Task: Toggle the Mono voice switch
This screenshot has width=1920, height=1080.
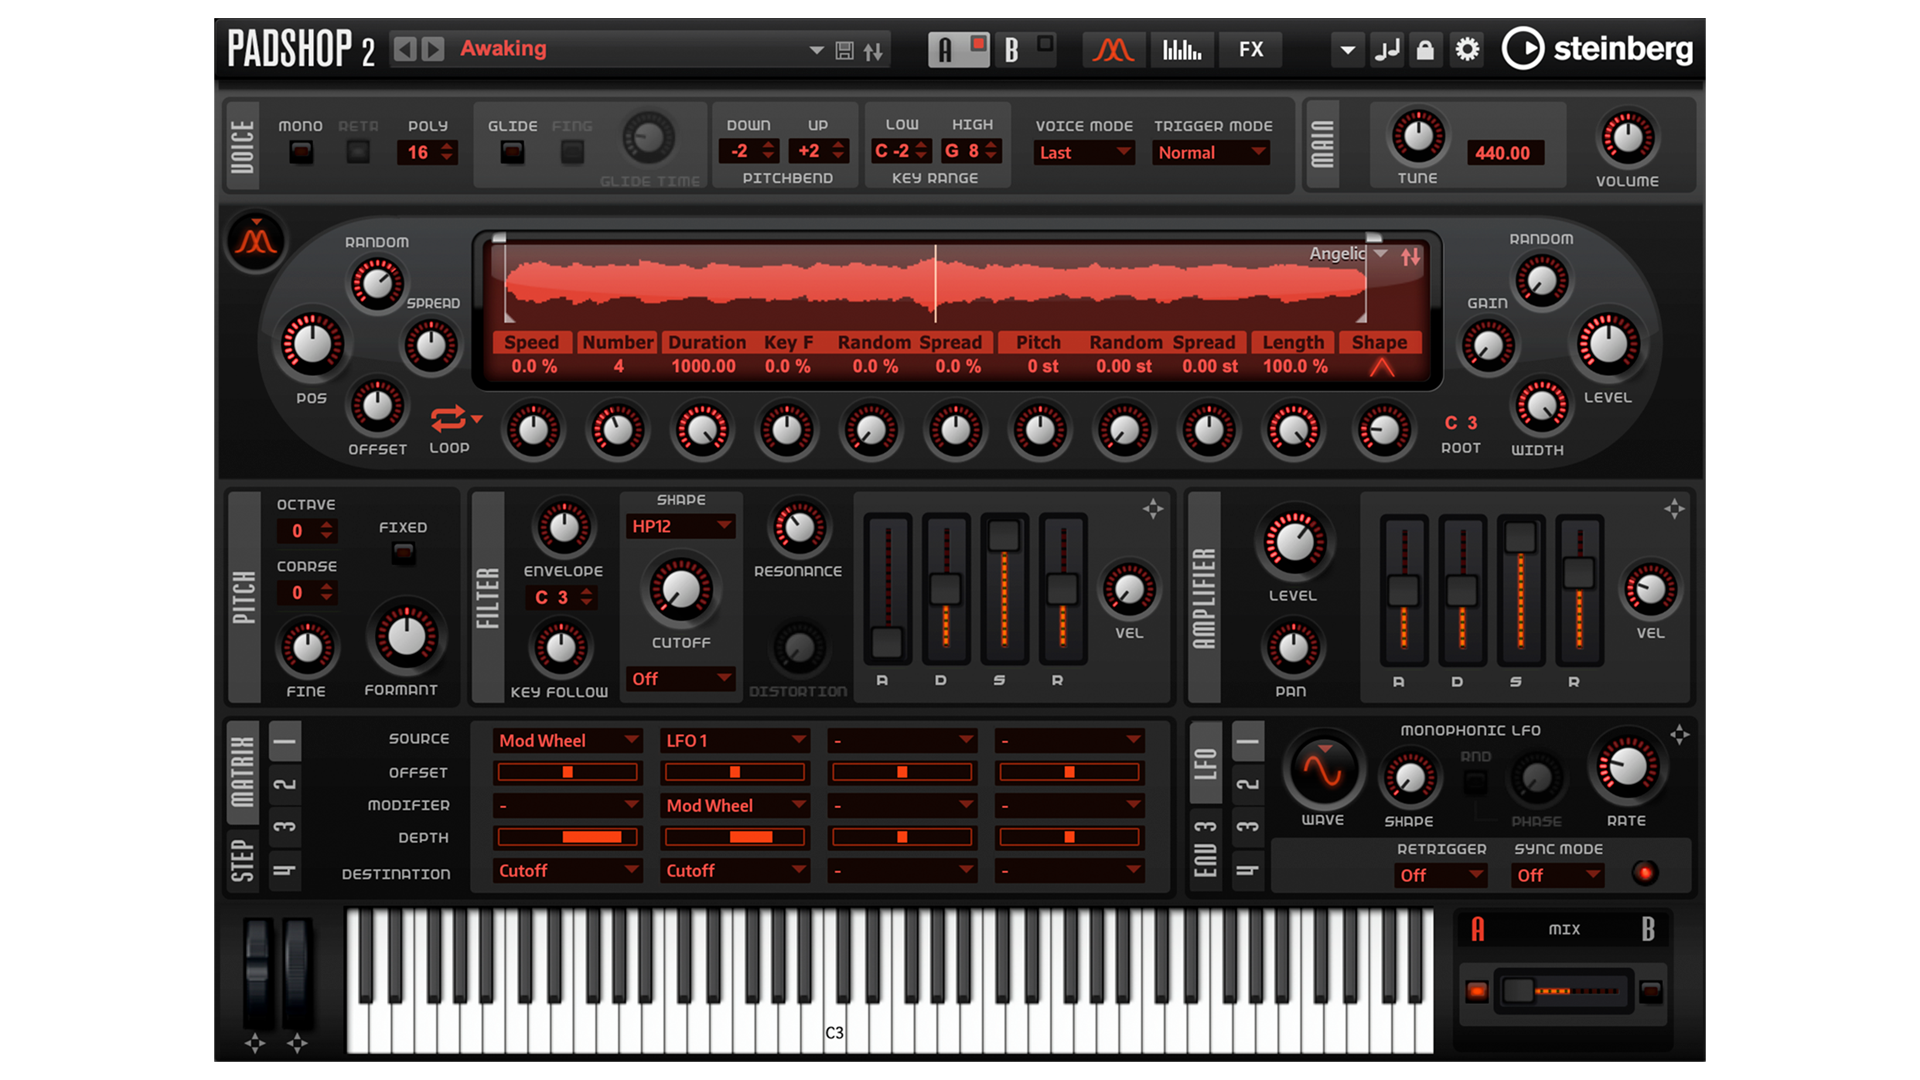Action: tap(300, 153)
